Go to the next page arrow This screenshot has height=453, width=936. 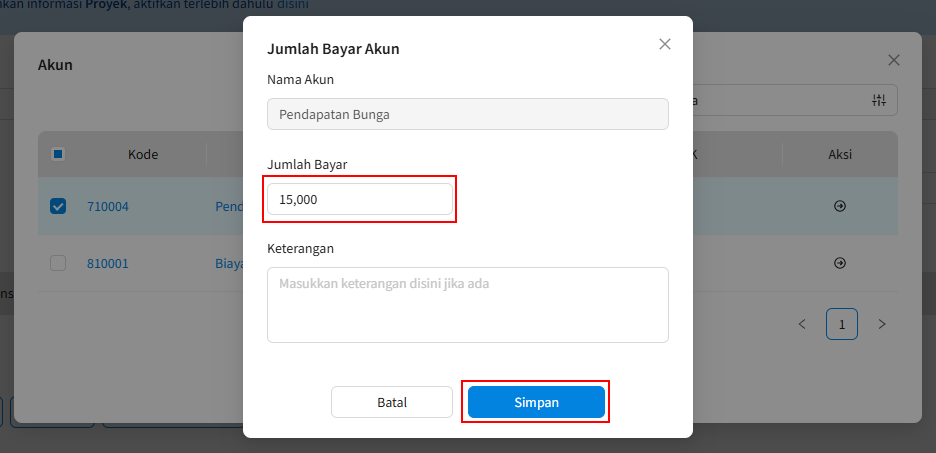point(881,324)
